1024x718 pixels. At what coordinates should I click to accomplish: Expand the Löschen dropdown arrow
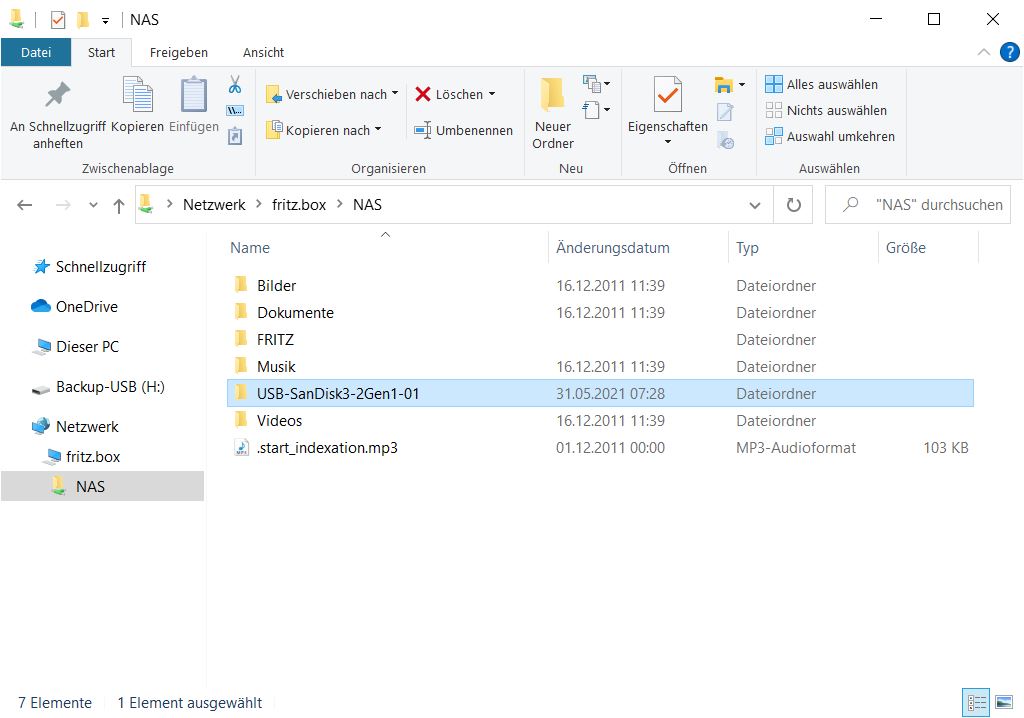click(x=492, y=94)
